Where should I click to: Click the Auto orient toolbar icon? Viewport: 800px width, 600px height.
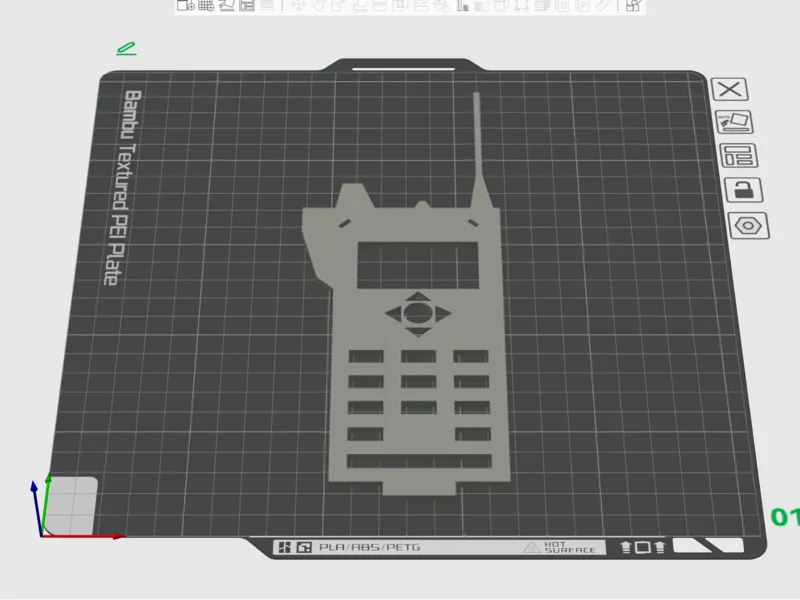227,6
